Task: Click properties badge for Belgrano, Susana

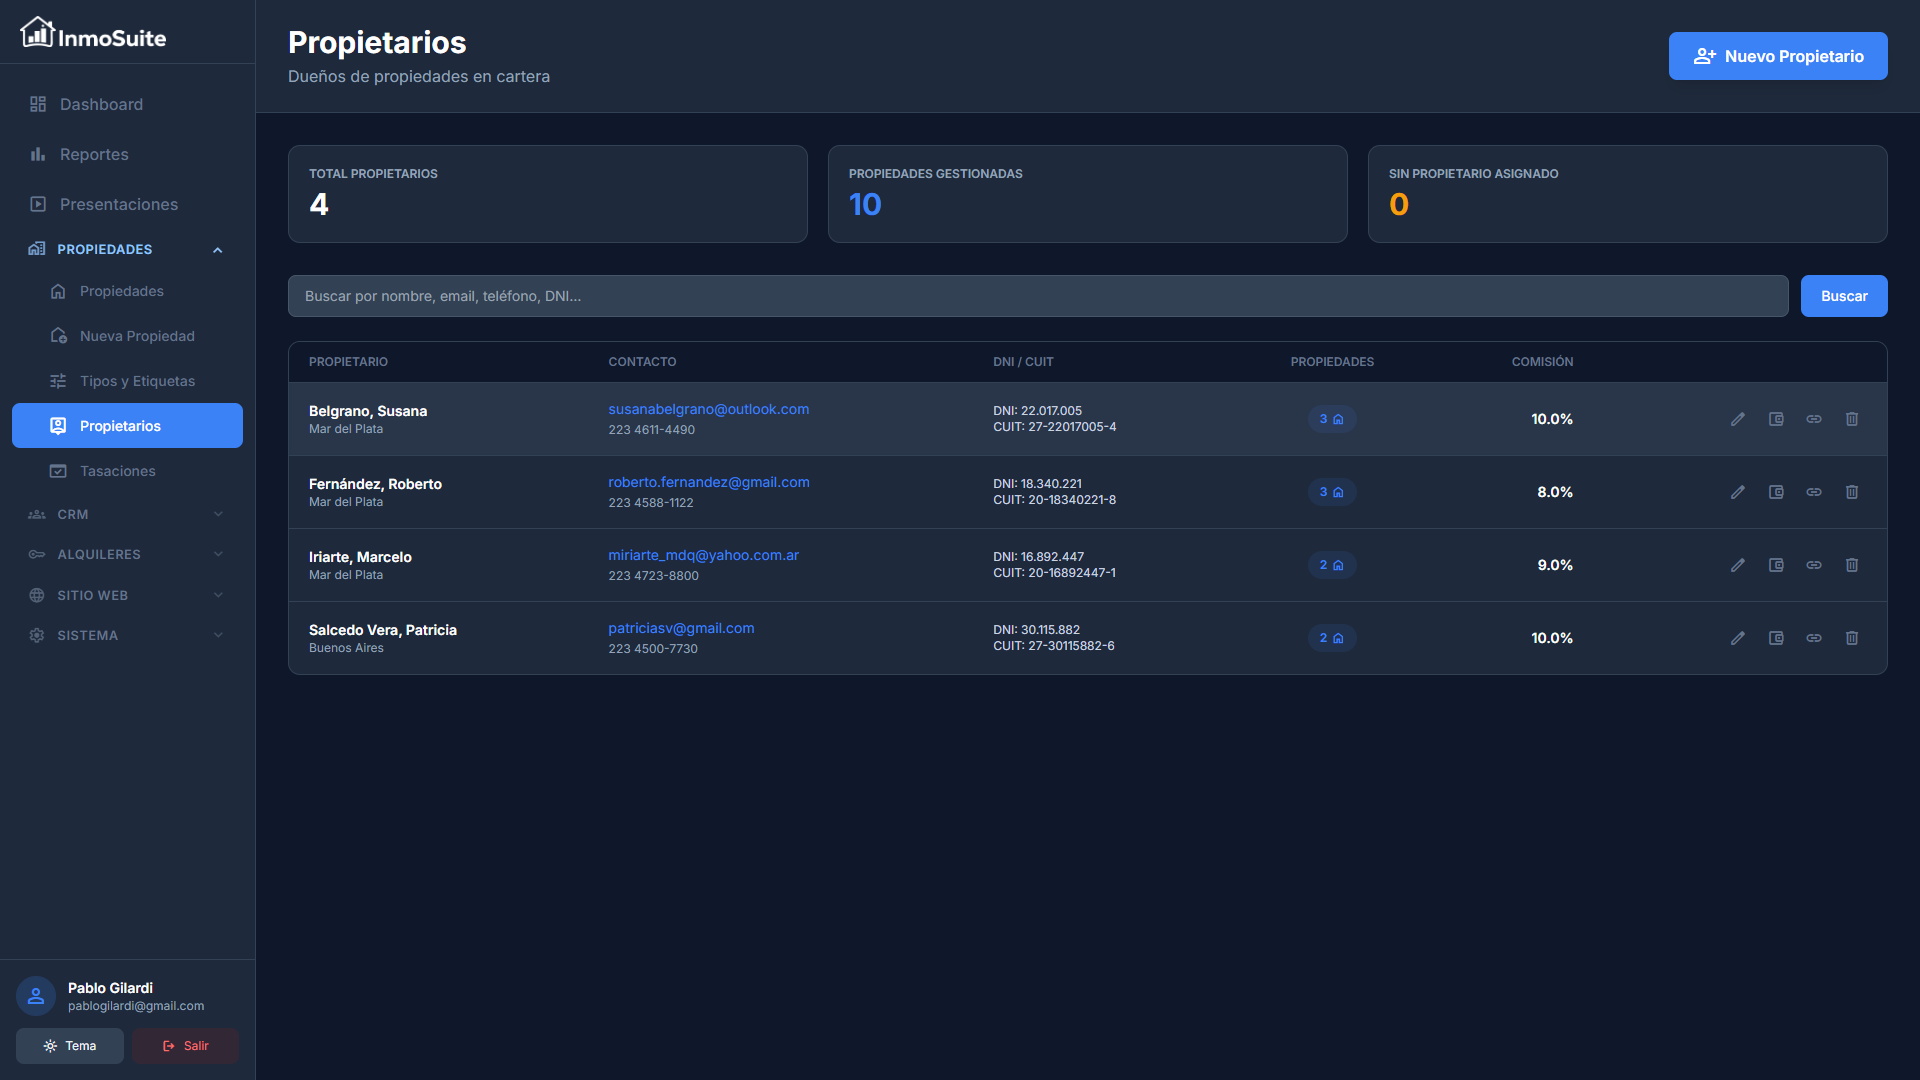Action: click(x=1331, y=419)
